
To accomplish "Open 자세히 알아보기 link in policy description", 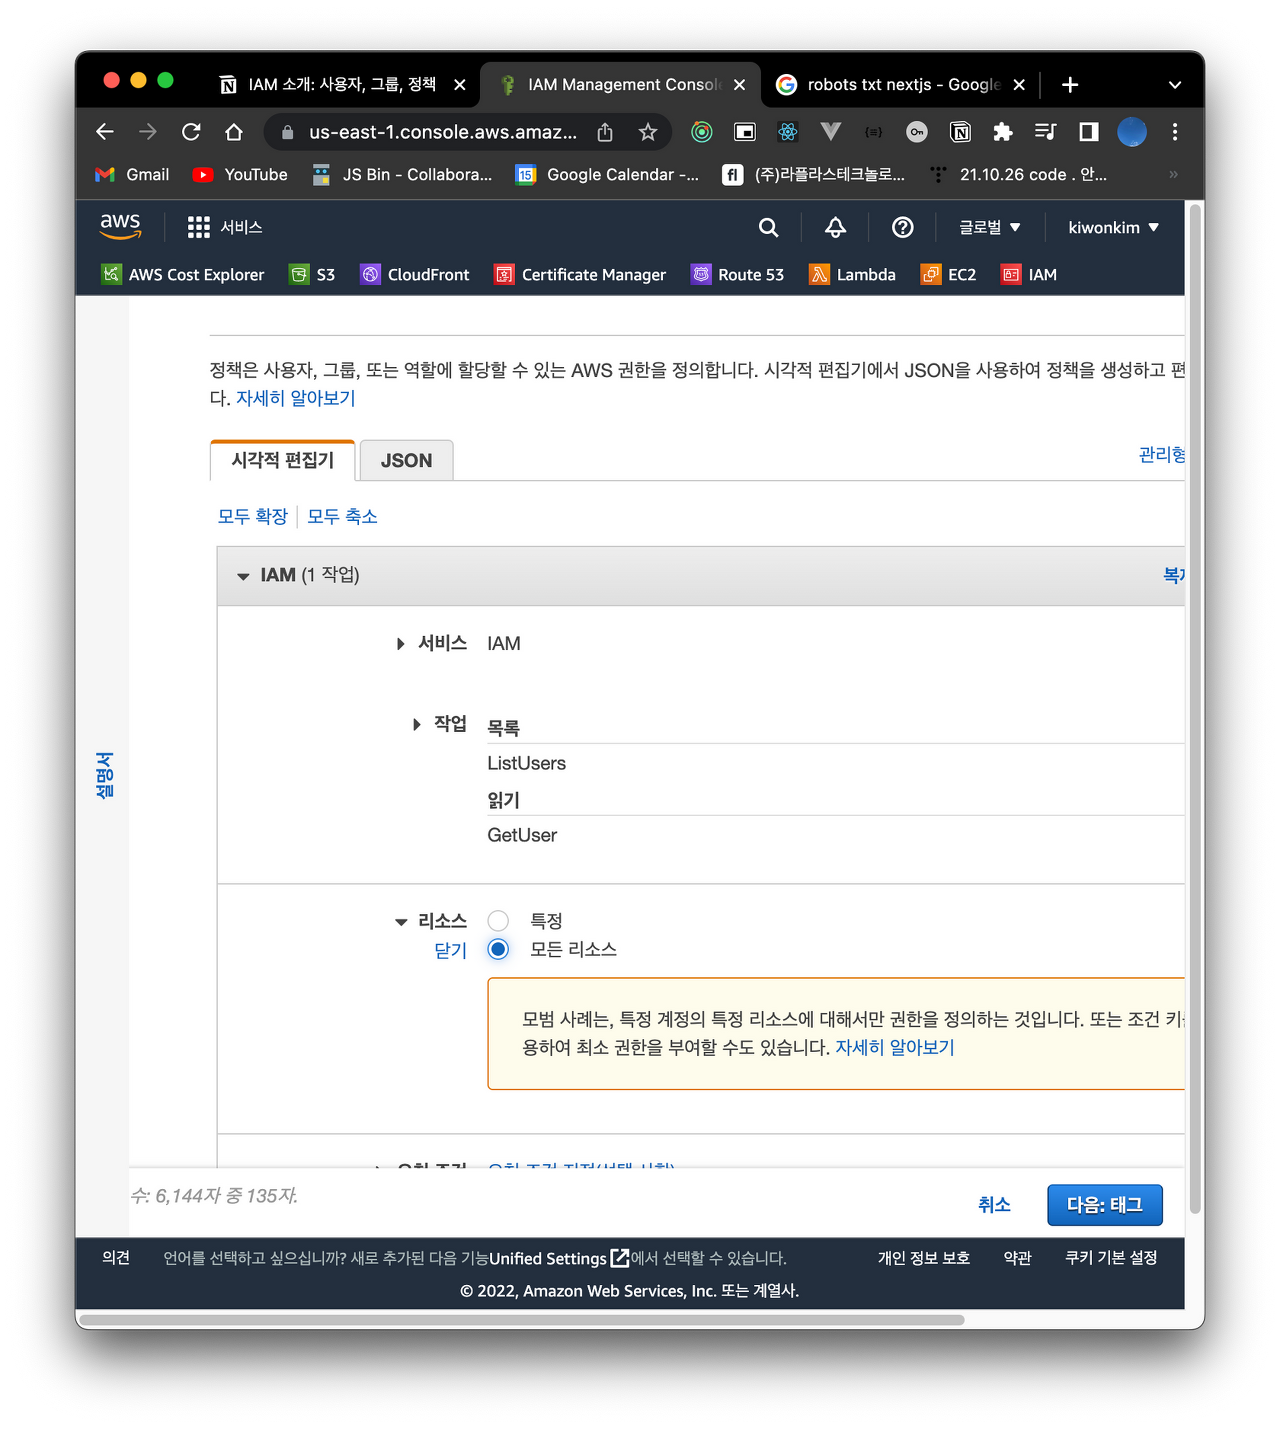I will click(x=296, y=398).
